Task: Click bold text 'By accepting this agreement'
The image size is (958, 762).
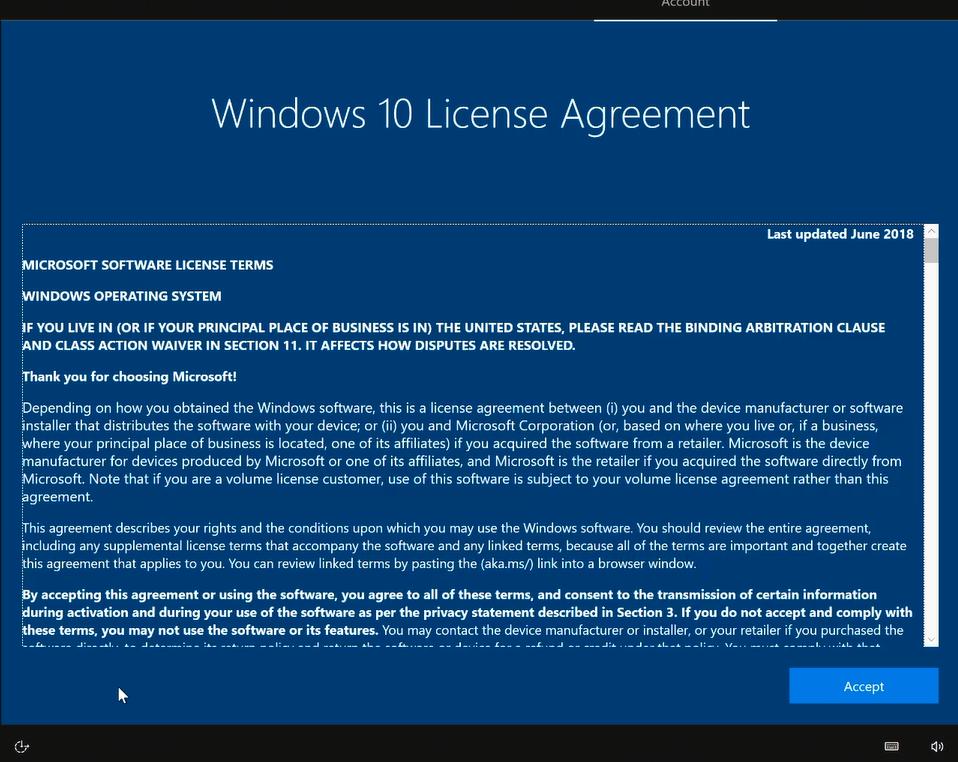Action: pyautogui.click(x=120, y=594)
